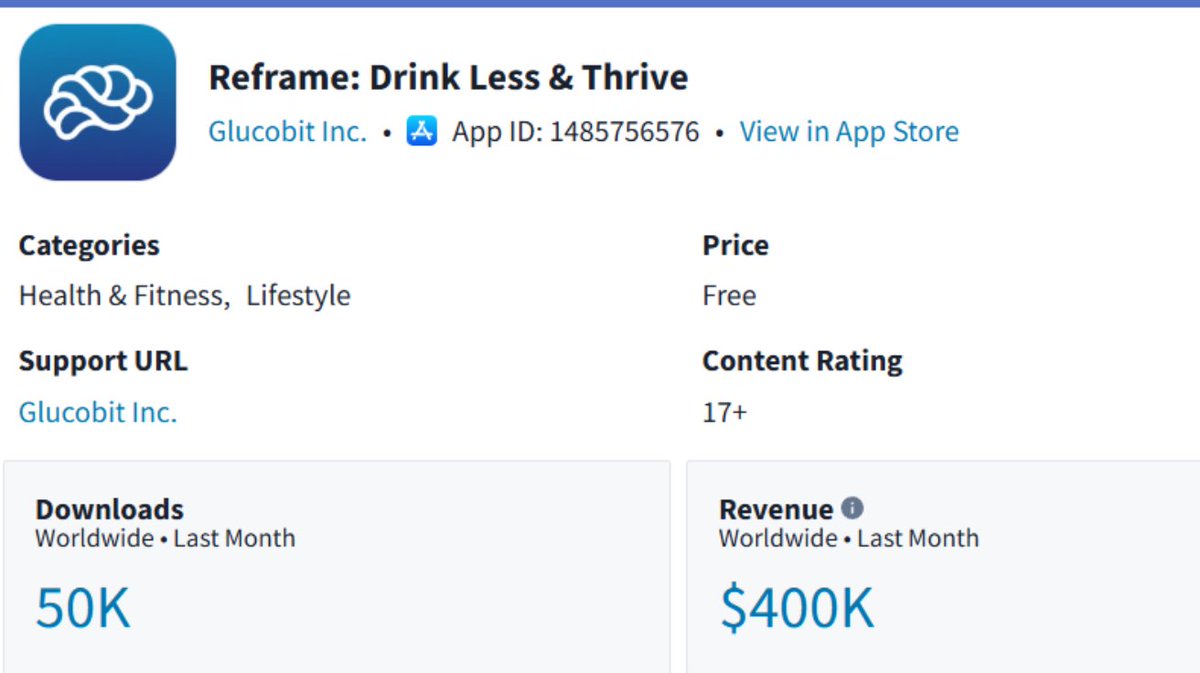Open Glucobit Inc. publisher link beside app title
The height and width of the screenshot is (673, 1200).
tap(288, 131)
